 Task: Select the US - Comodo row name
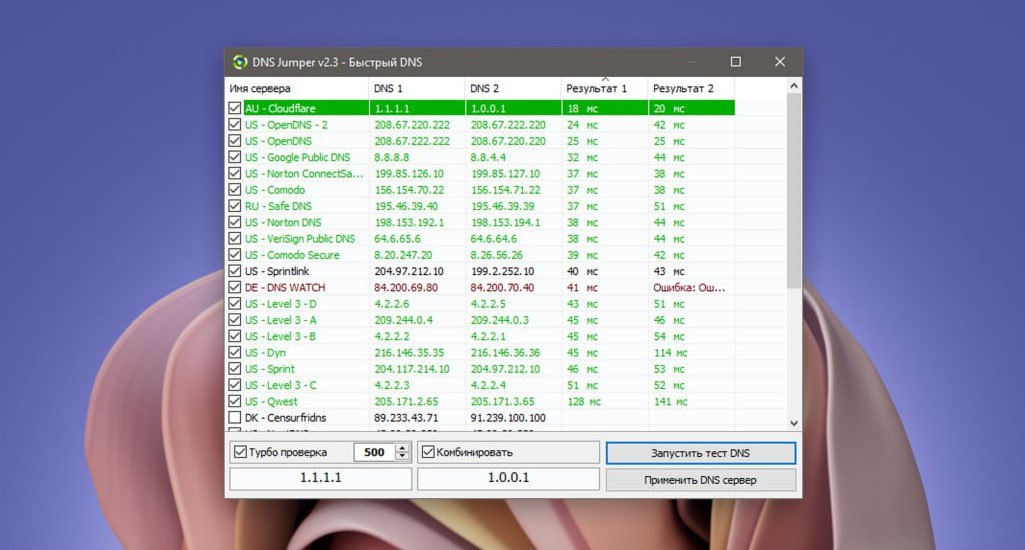pyautogui.click(x=275, y=190)
